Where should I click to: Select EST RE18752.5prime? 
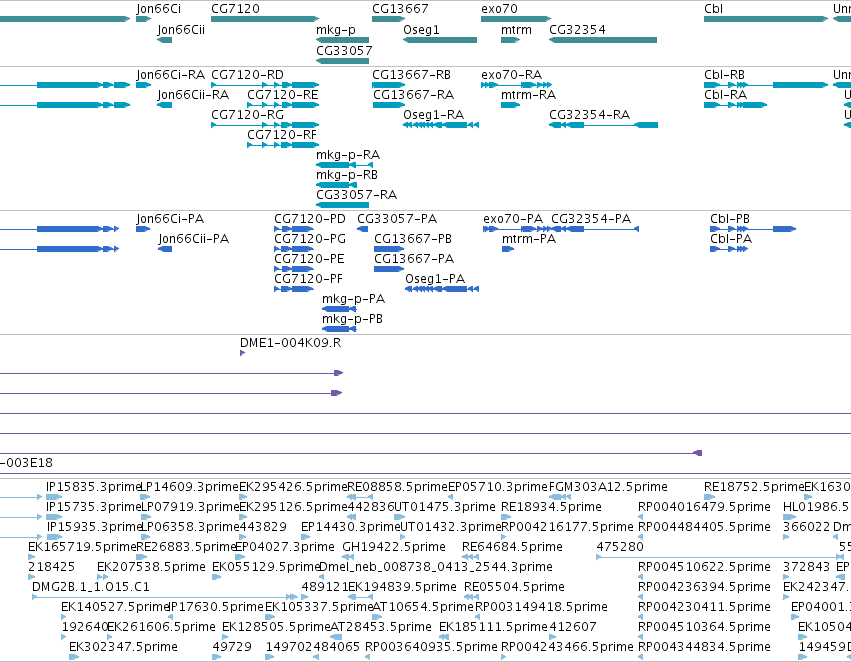coord(754,487)
